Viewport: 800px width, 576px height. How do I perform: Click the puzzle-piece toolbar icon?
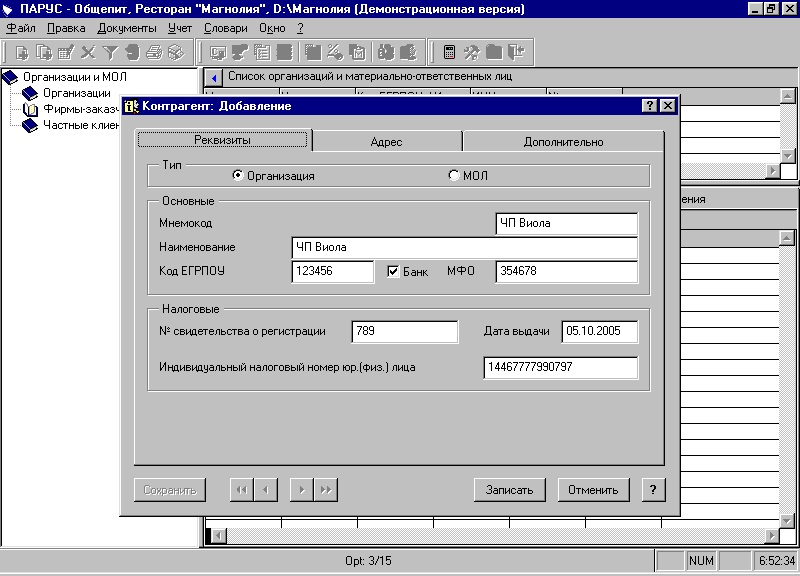pyautogui.click(x=386, y=53)
